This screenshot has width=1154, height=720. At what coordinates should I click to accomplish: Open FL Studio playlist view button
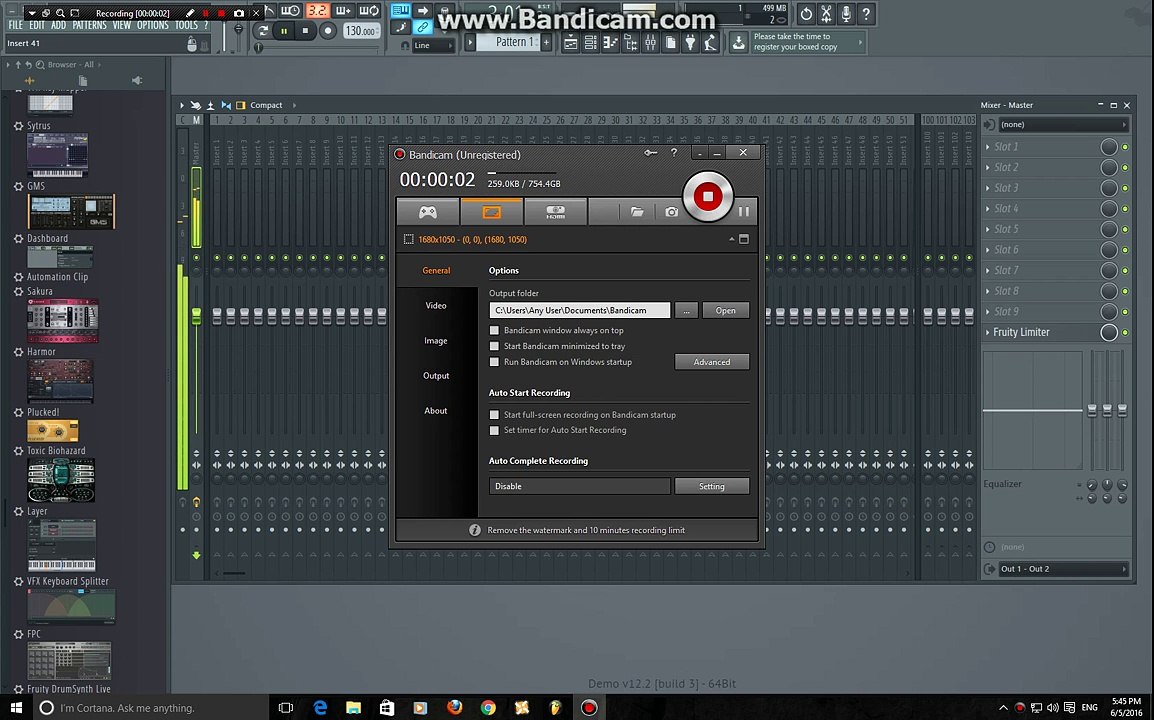point(570,43)
